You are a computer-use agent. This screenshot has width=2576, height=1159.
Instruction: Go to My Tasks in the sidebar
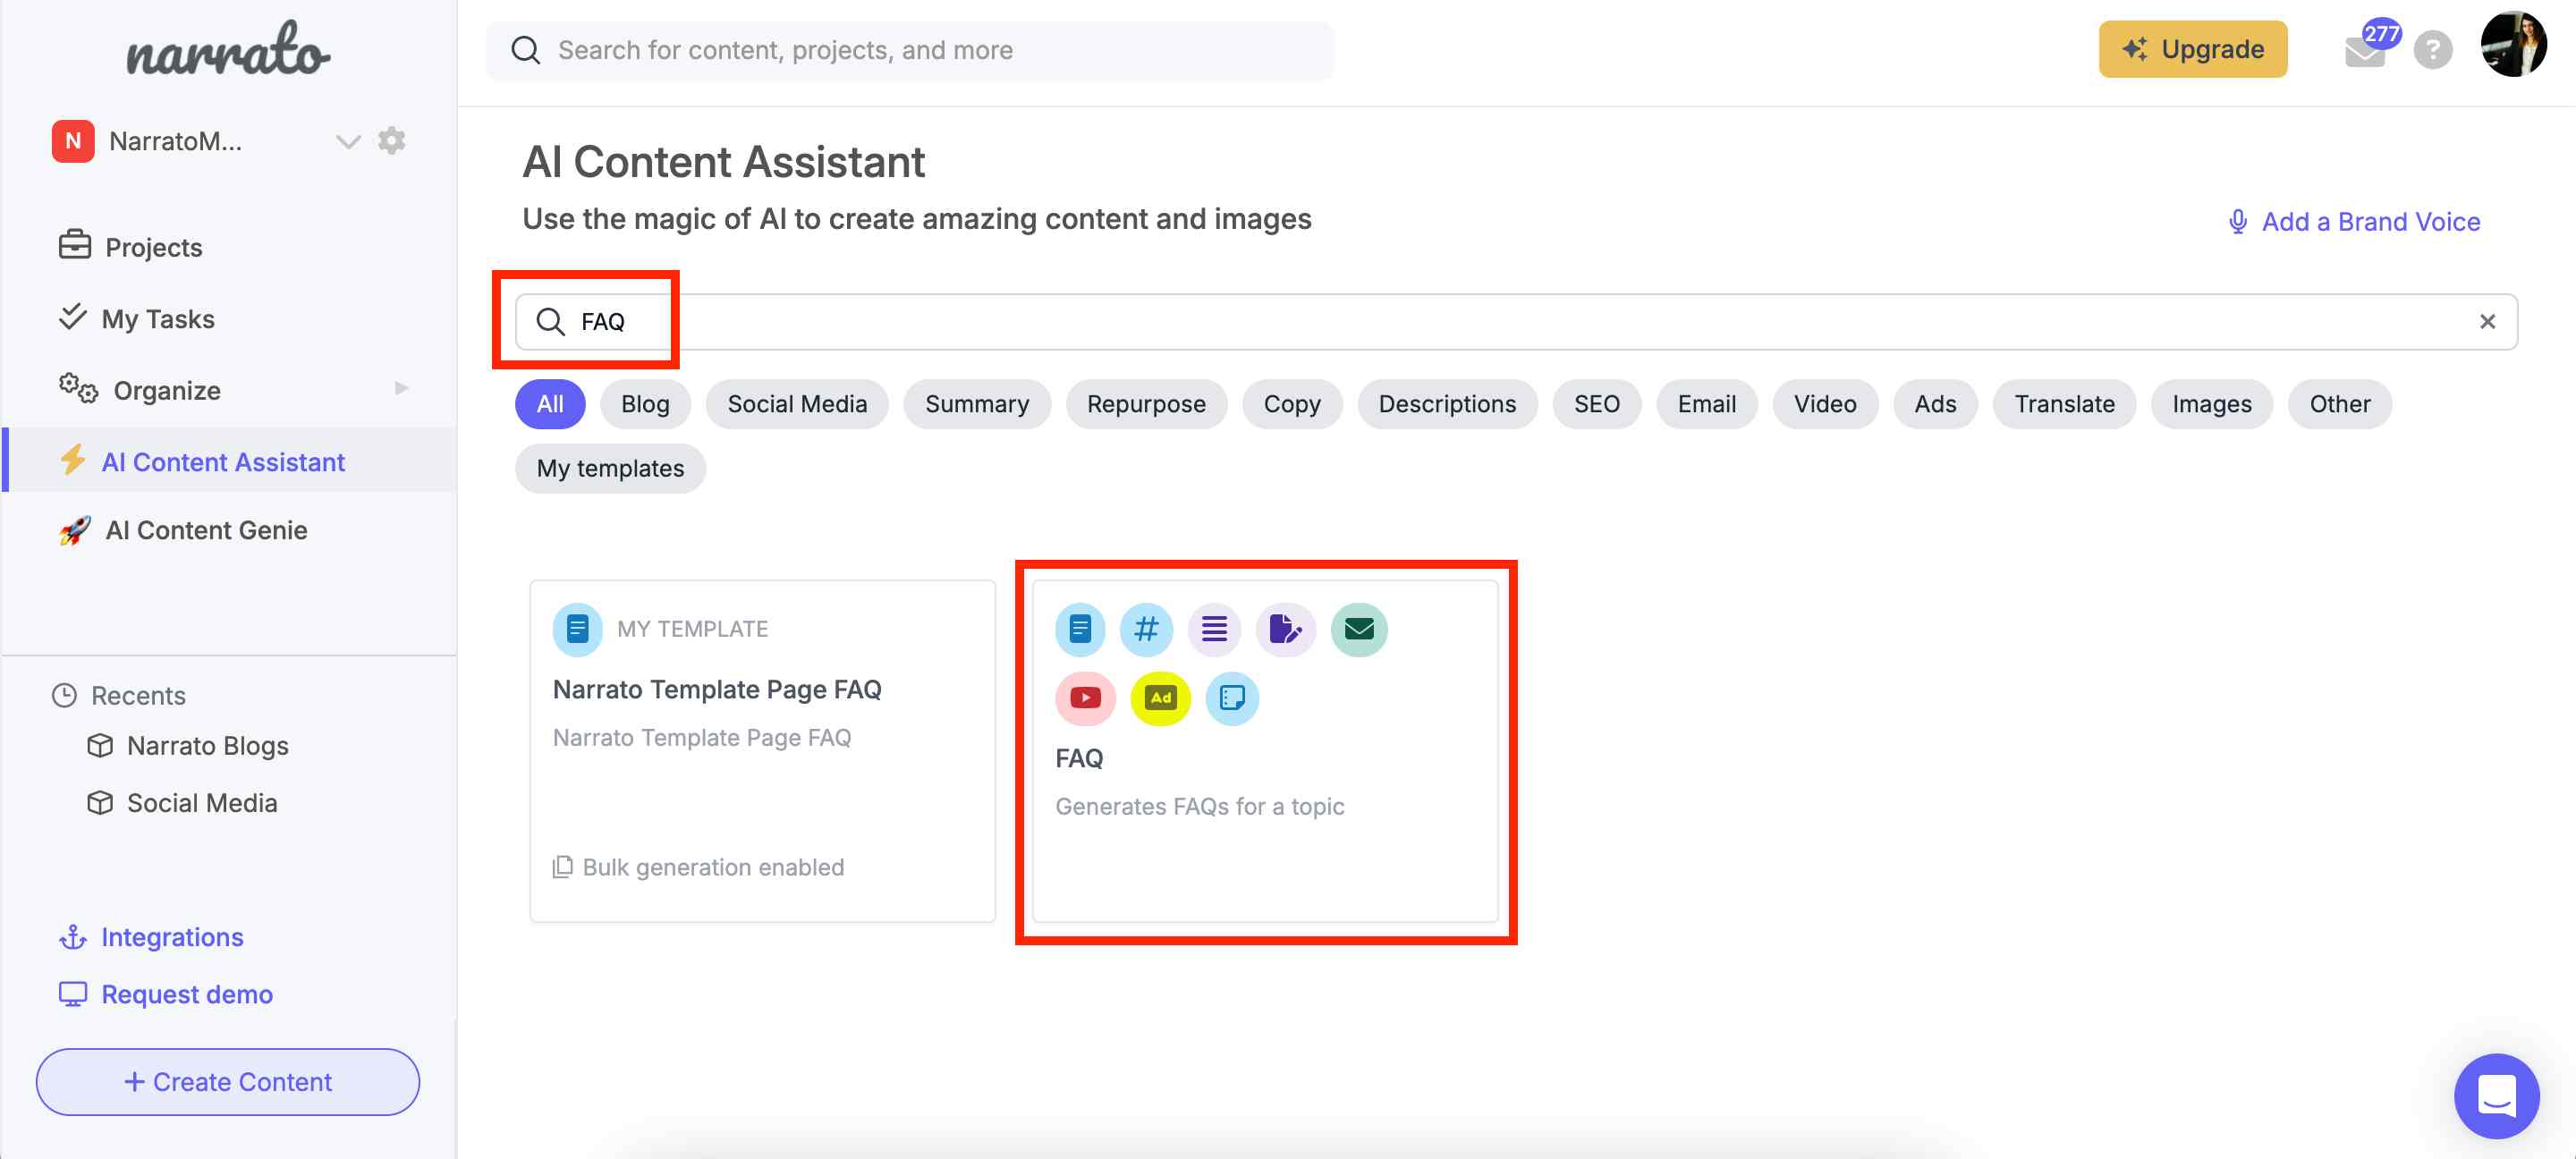point(136,318)
